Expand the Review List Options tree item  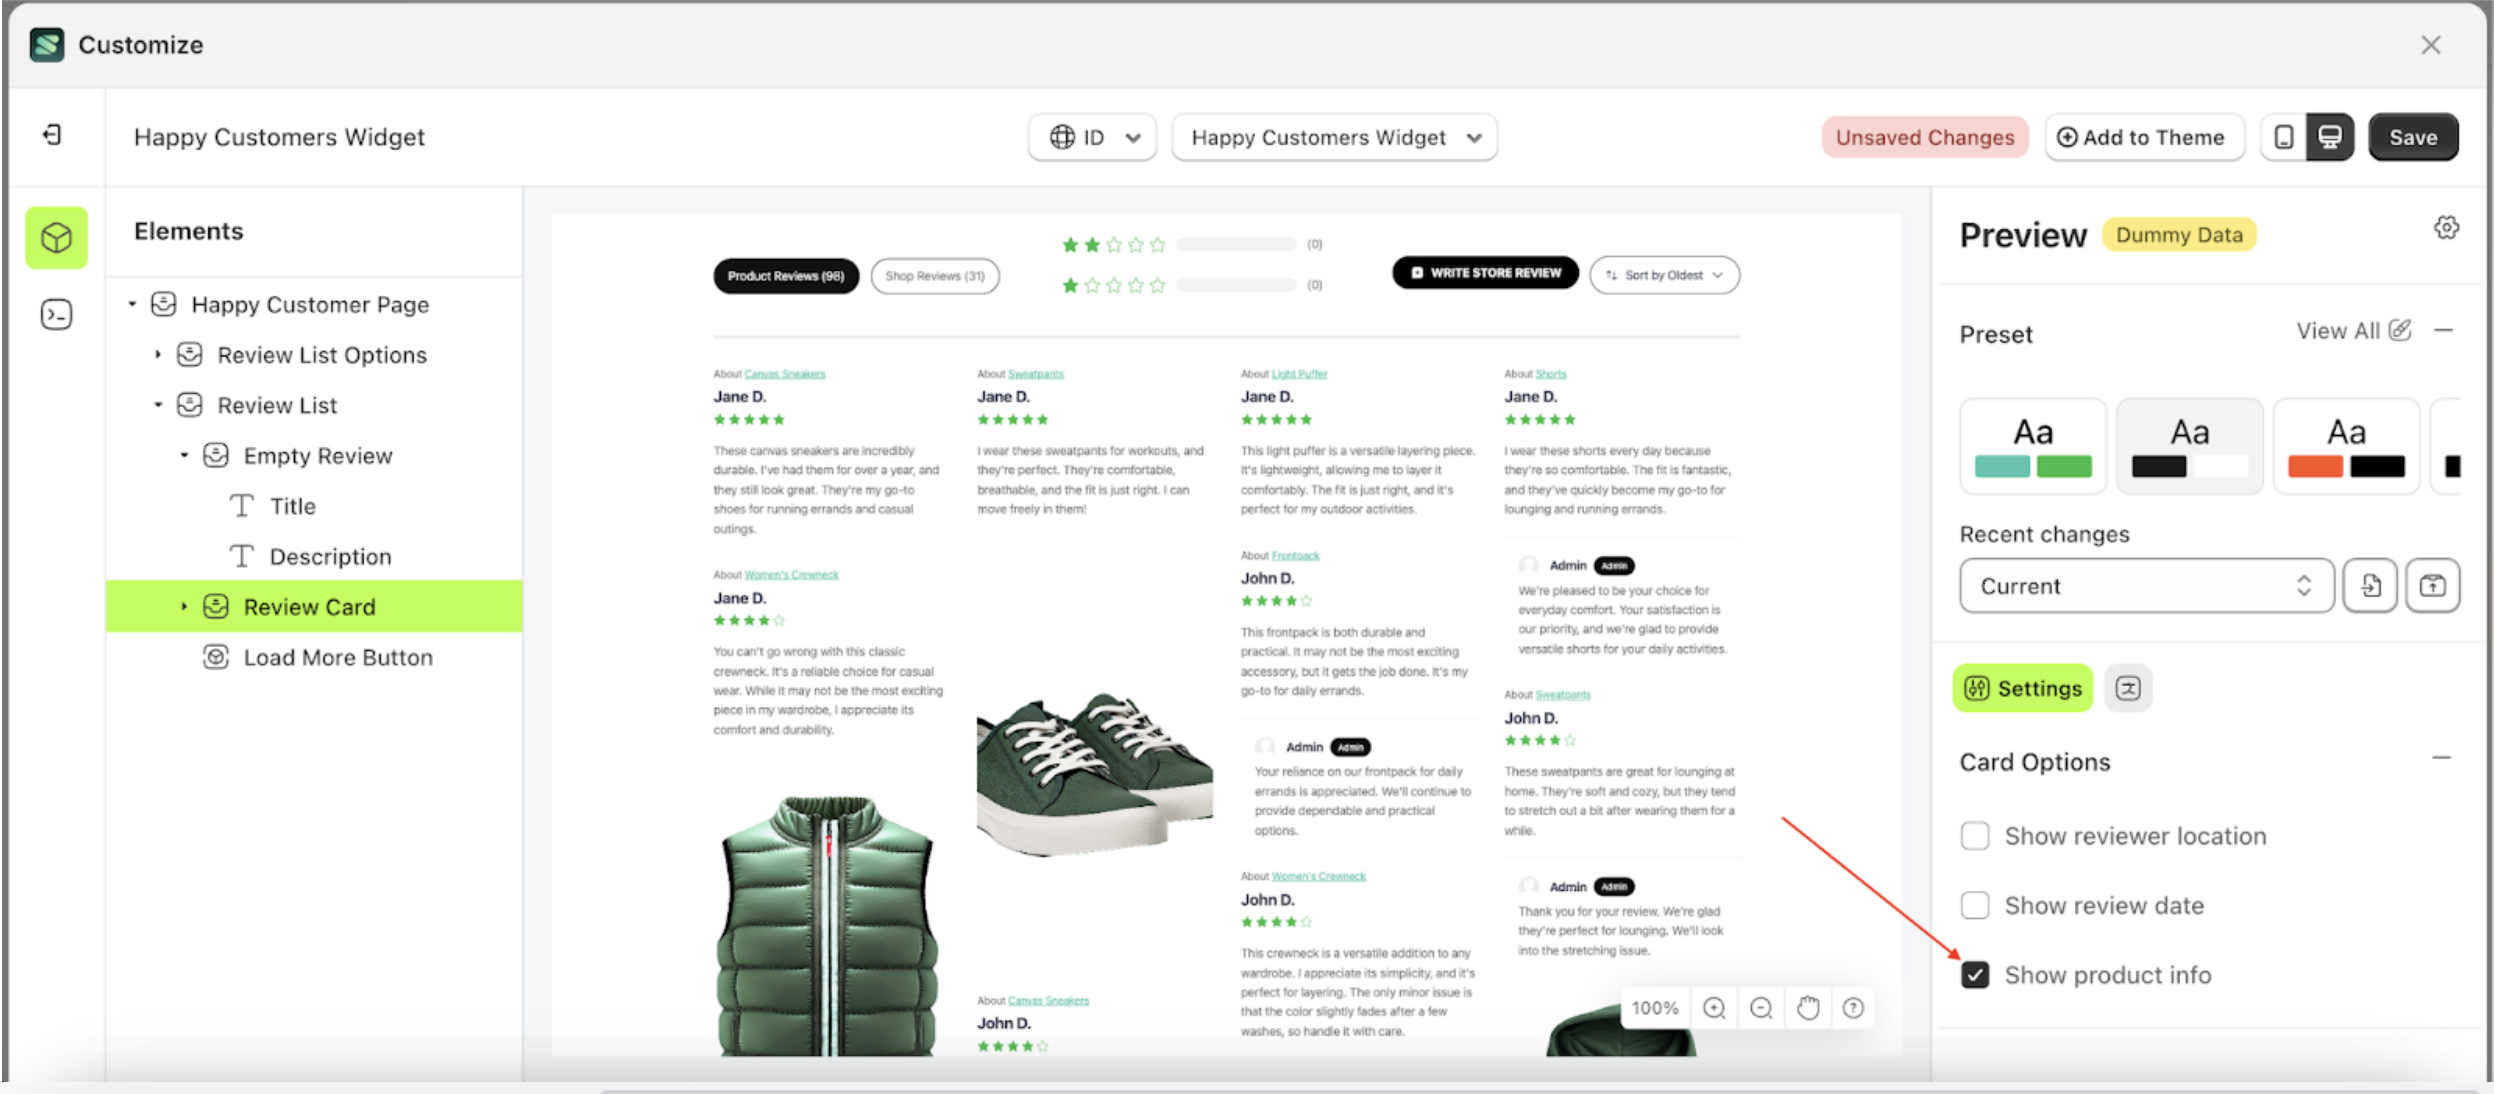click(159, 354)
